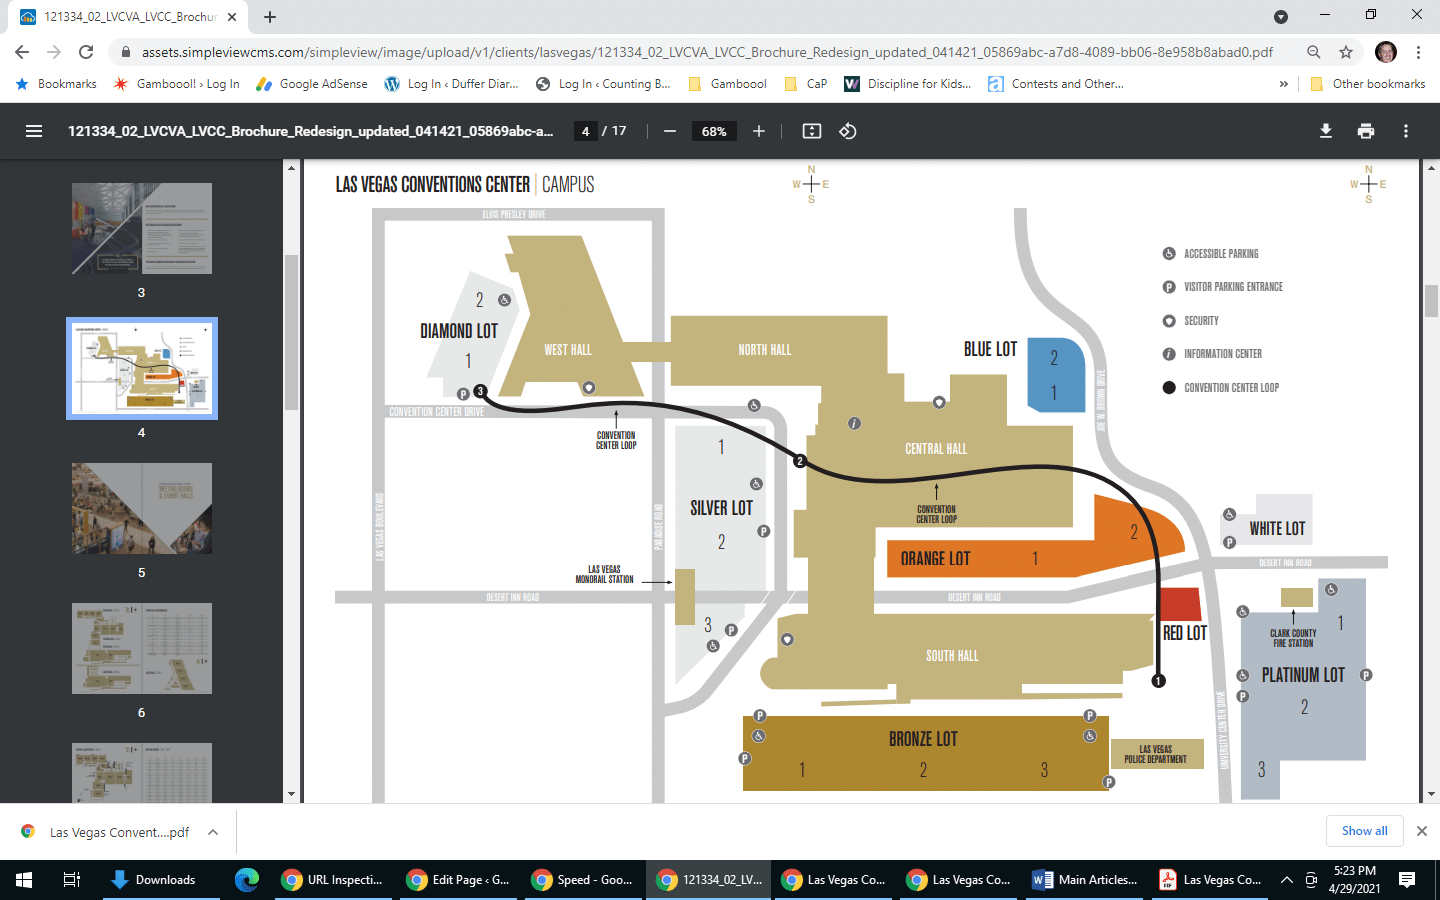The image size is (1440, 900).
Task: Switch to the Speed - Goo Chrome window
Action: tap(585, 880)
